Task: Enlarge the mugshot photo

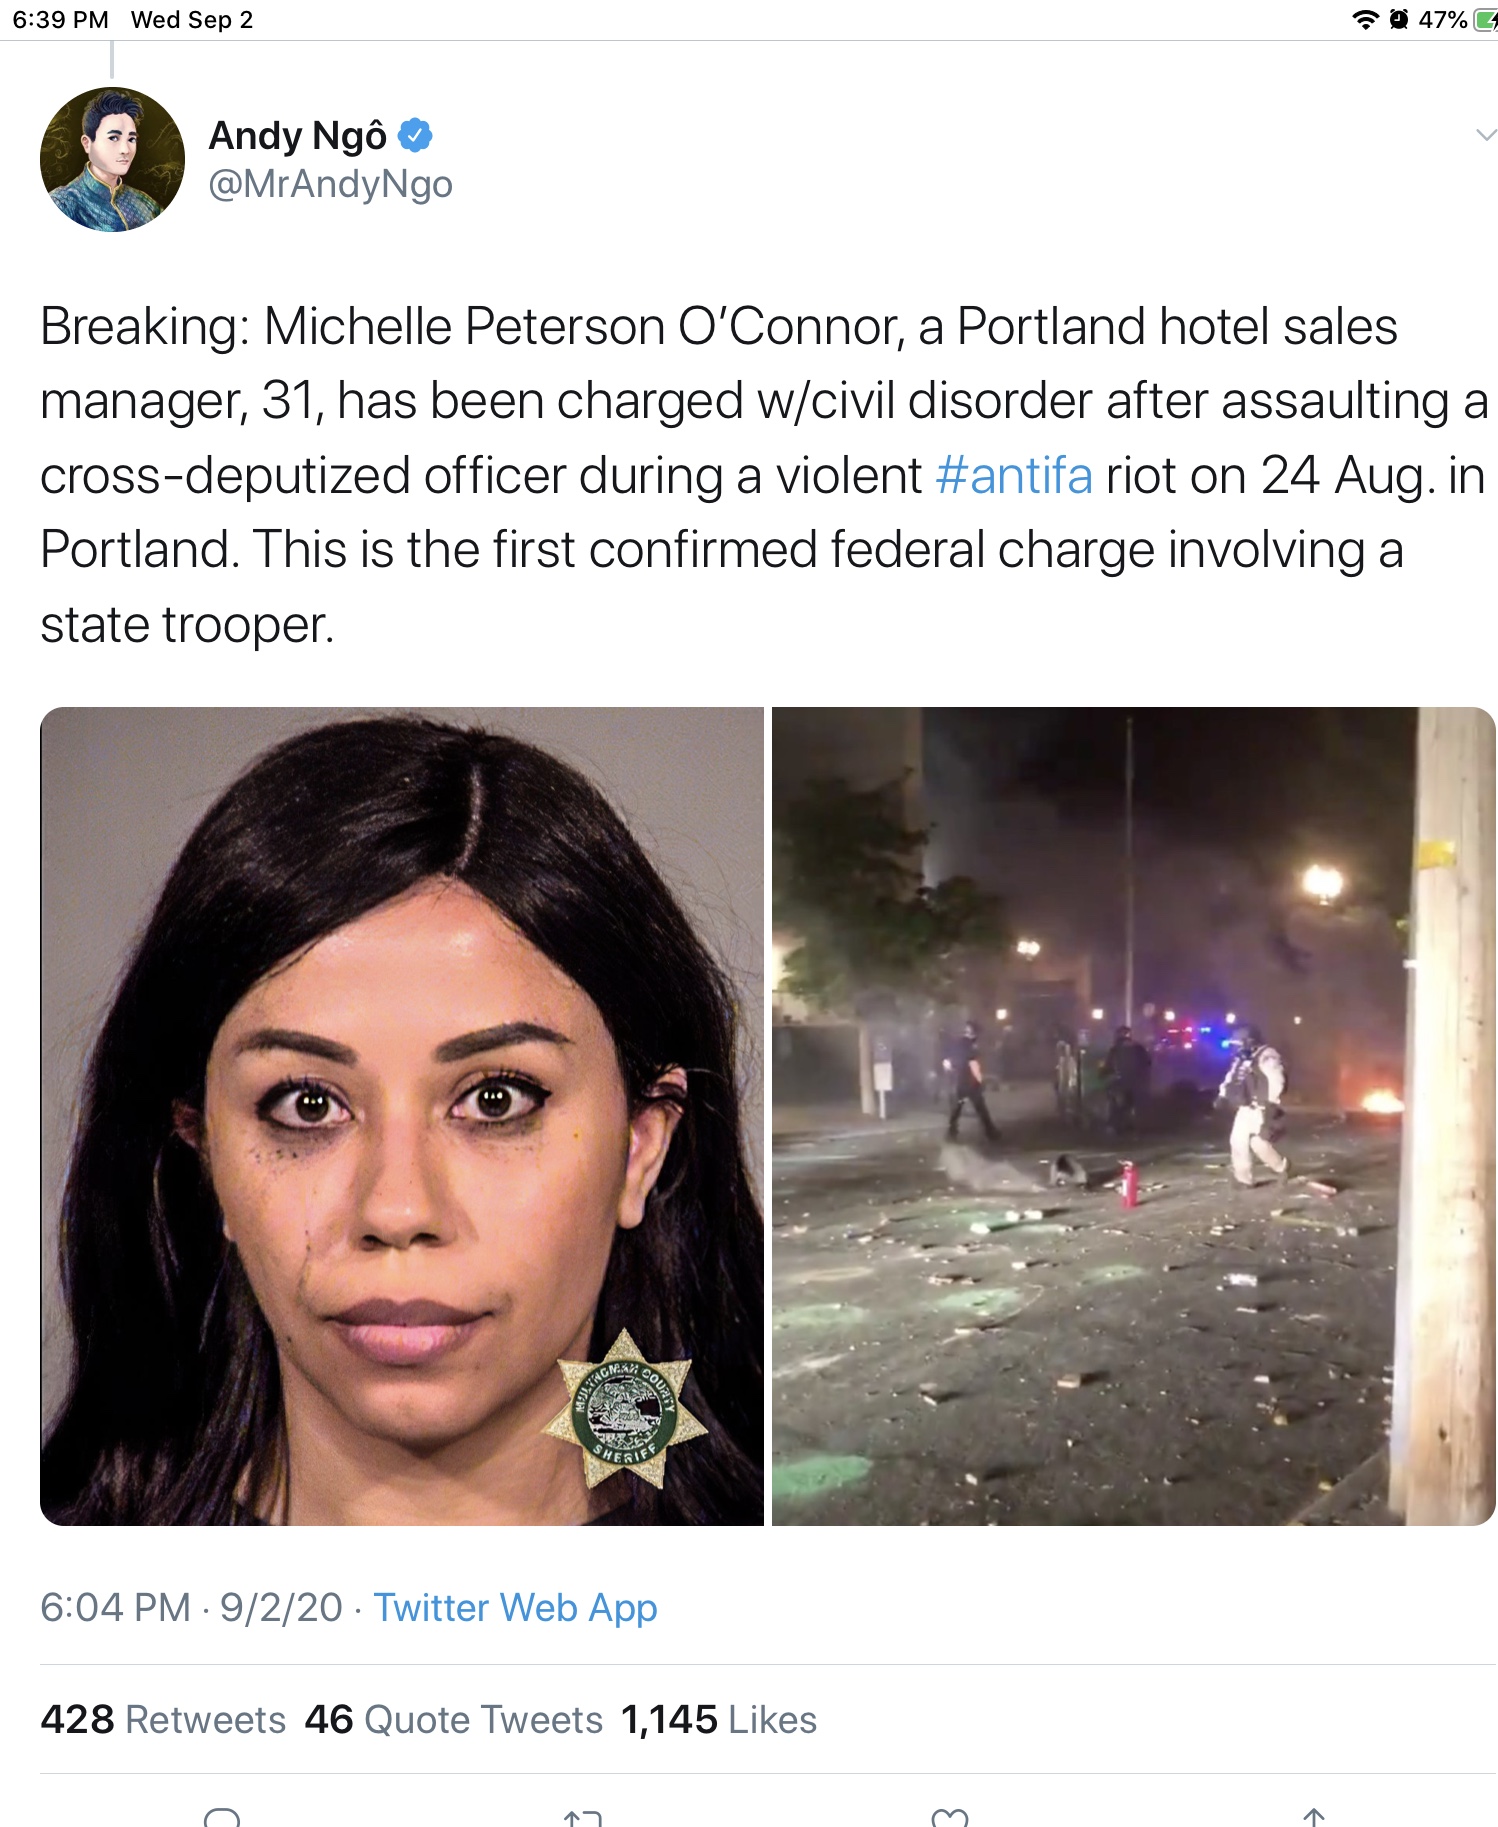Action: pyautogui.click(x=402, y=1116)
